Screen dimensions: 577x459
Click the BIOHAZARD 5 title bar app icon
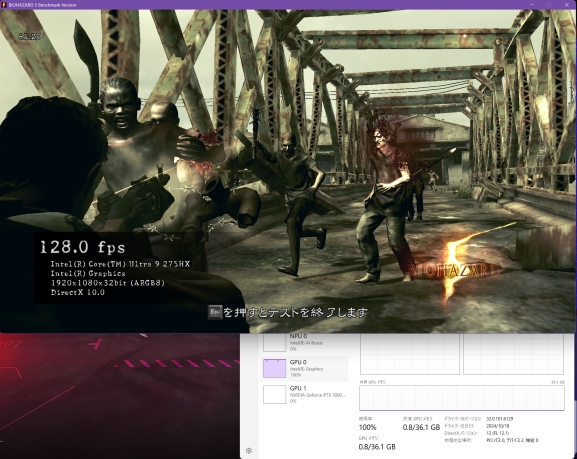(x=4, y=5)
